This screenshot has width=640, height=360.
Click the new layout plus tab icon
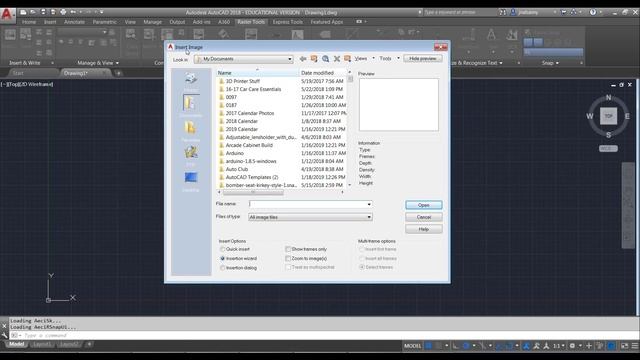(89, 344)
